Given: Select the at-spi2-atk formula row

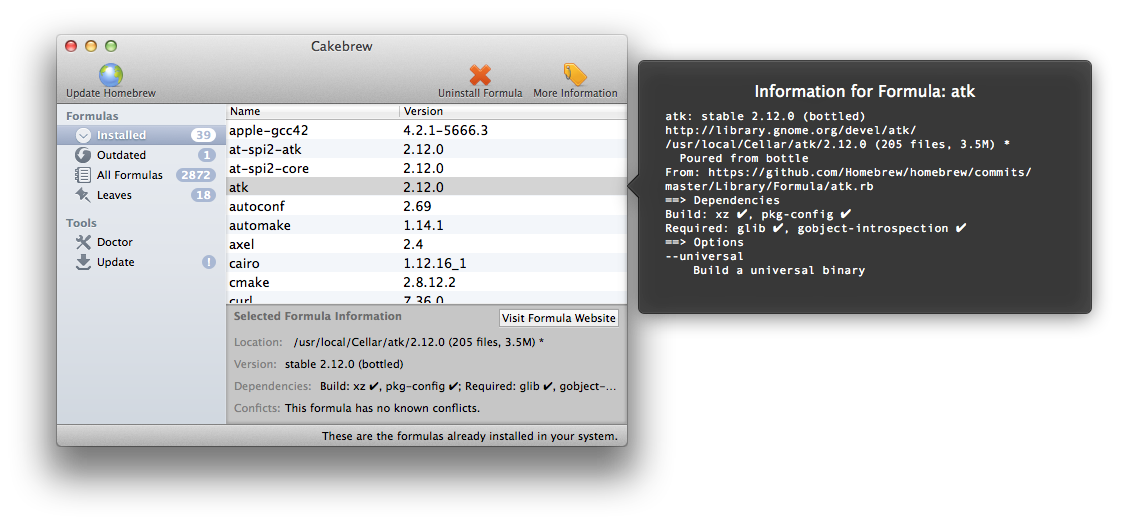Looking at the screenshot, I should coord(426,149).
